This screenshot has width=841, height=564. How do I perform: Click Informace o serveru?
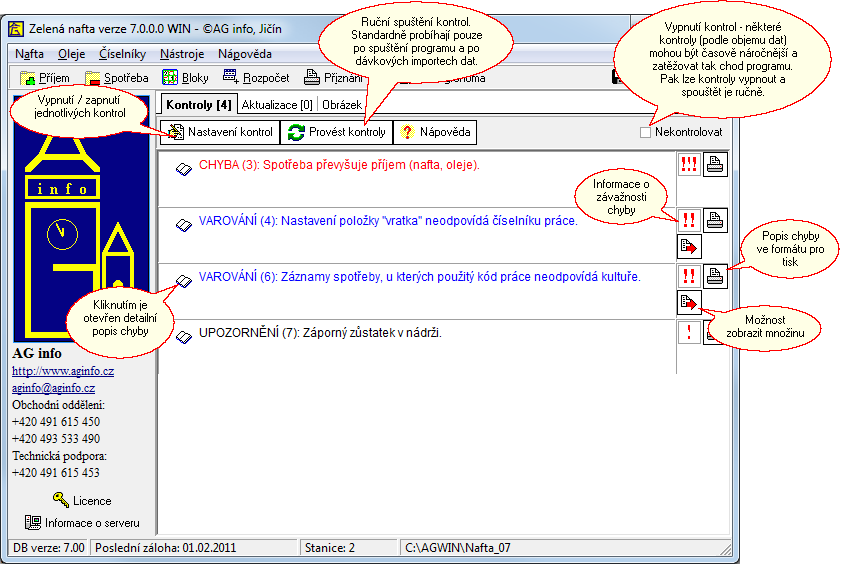tap(82, 523)
